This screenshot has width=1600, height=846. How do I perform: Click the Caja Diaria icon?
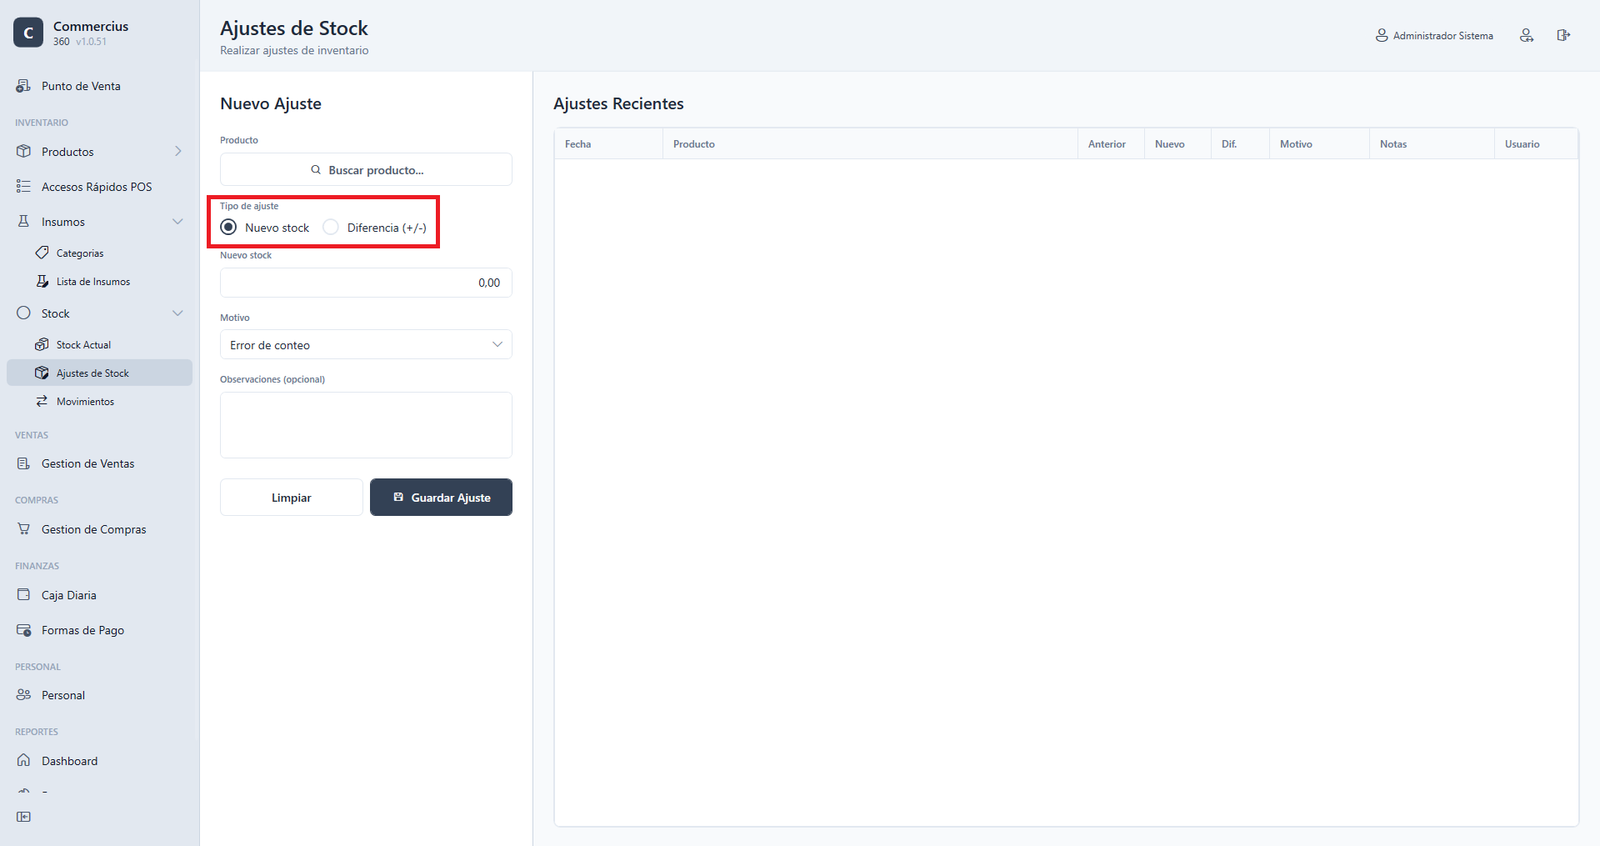[x=24, y=595]
